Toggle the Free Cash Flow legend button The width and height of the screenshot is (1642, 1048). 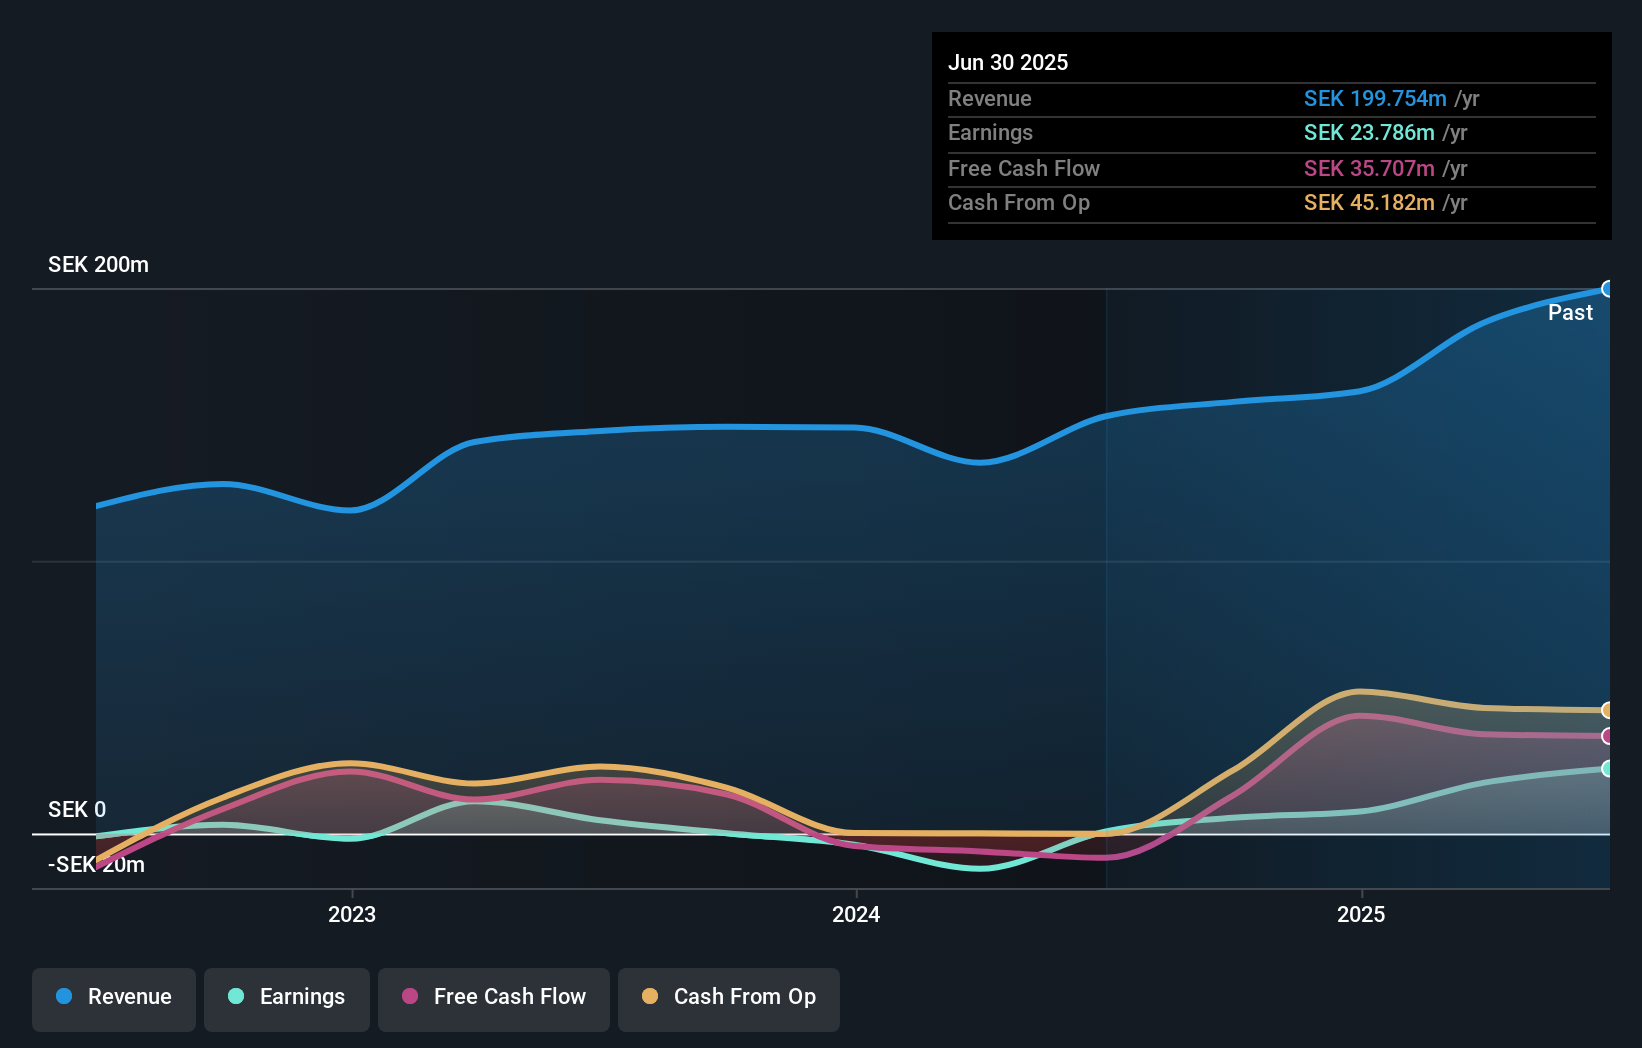(x=494, y=999)
